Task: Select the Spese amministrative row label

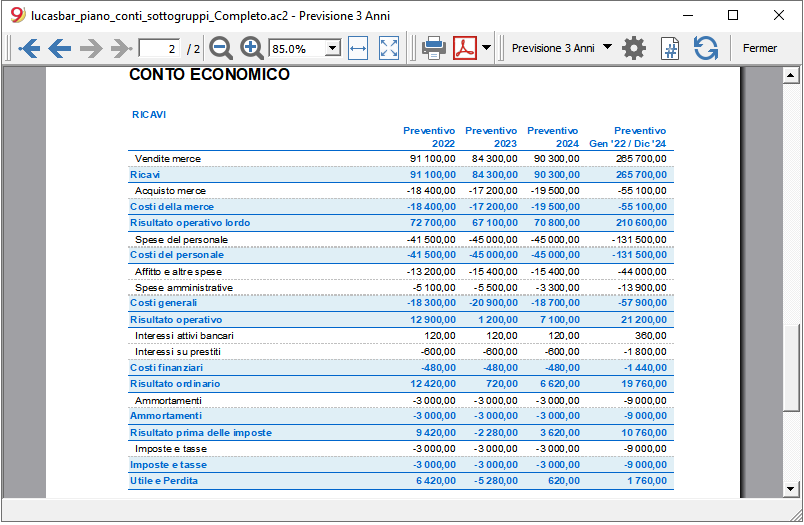Action: click(x=184, y=288)
